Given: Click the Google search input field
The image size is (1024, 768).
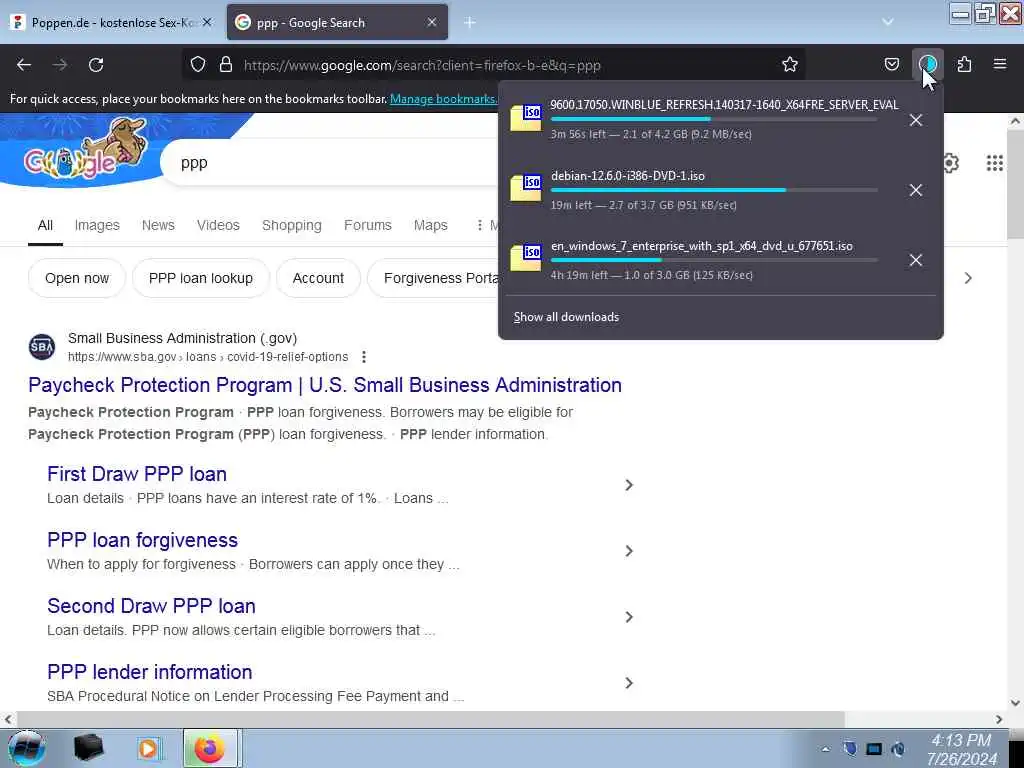Looking at the screenshot, I should [x=330, y=163].
